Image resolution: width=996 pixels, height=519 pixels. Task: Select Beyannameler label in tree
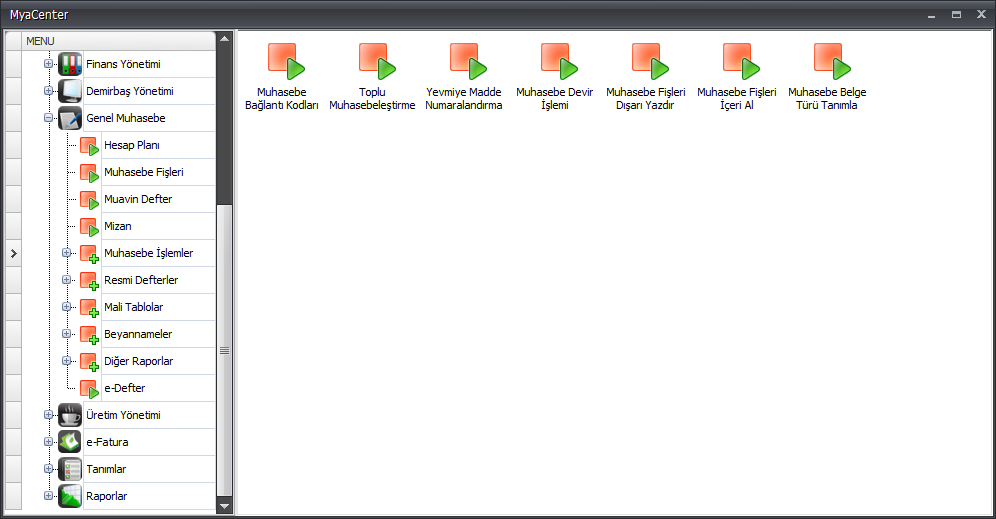point(138,334)
